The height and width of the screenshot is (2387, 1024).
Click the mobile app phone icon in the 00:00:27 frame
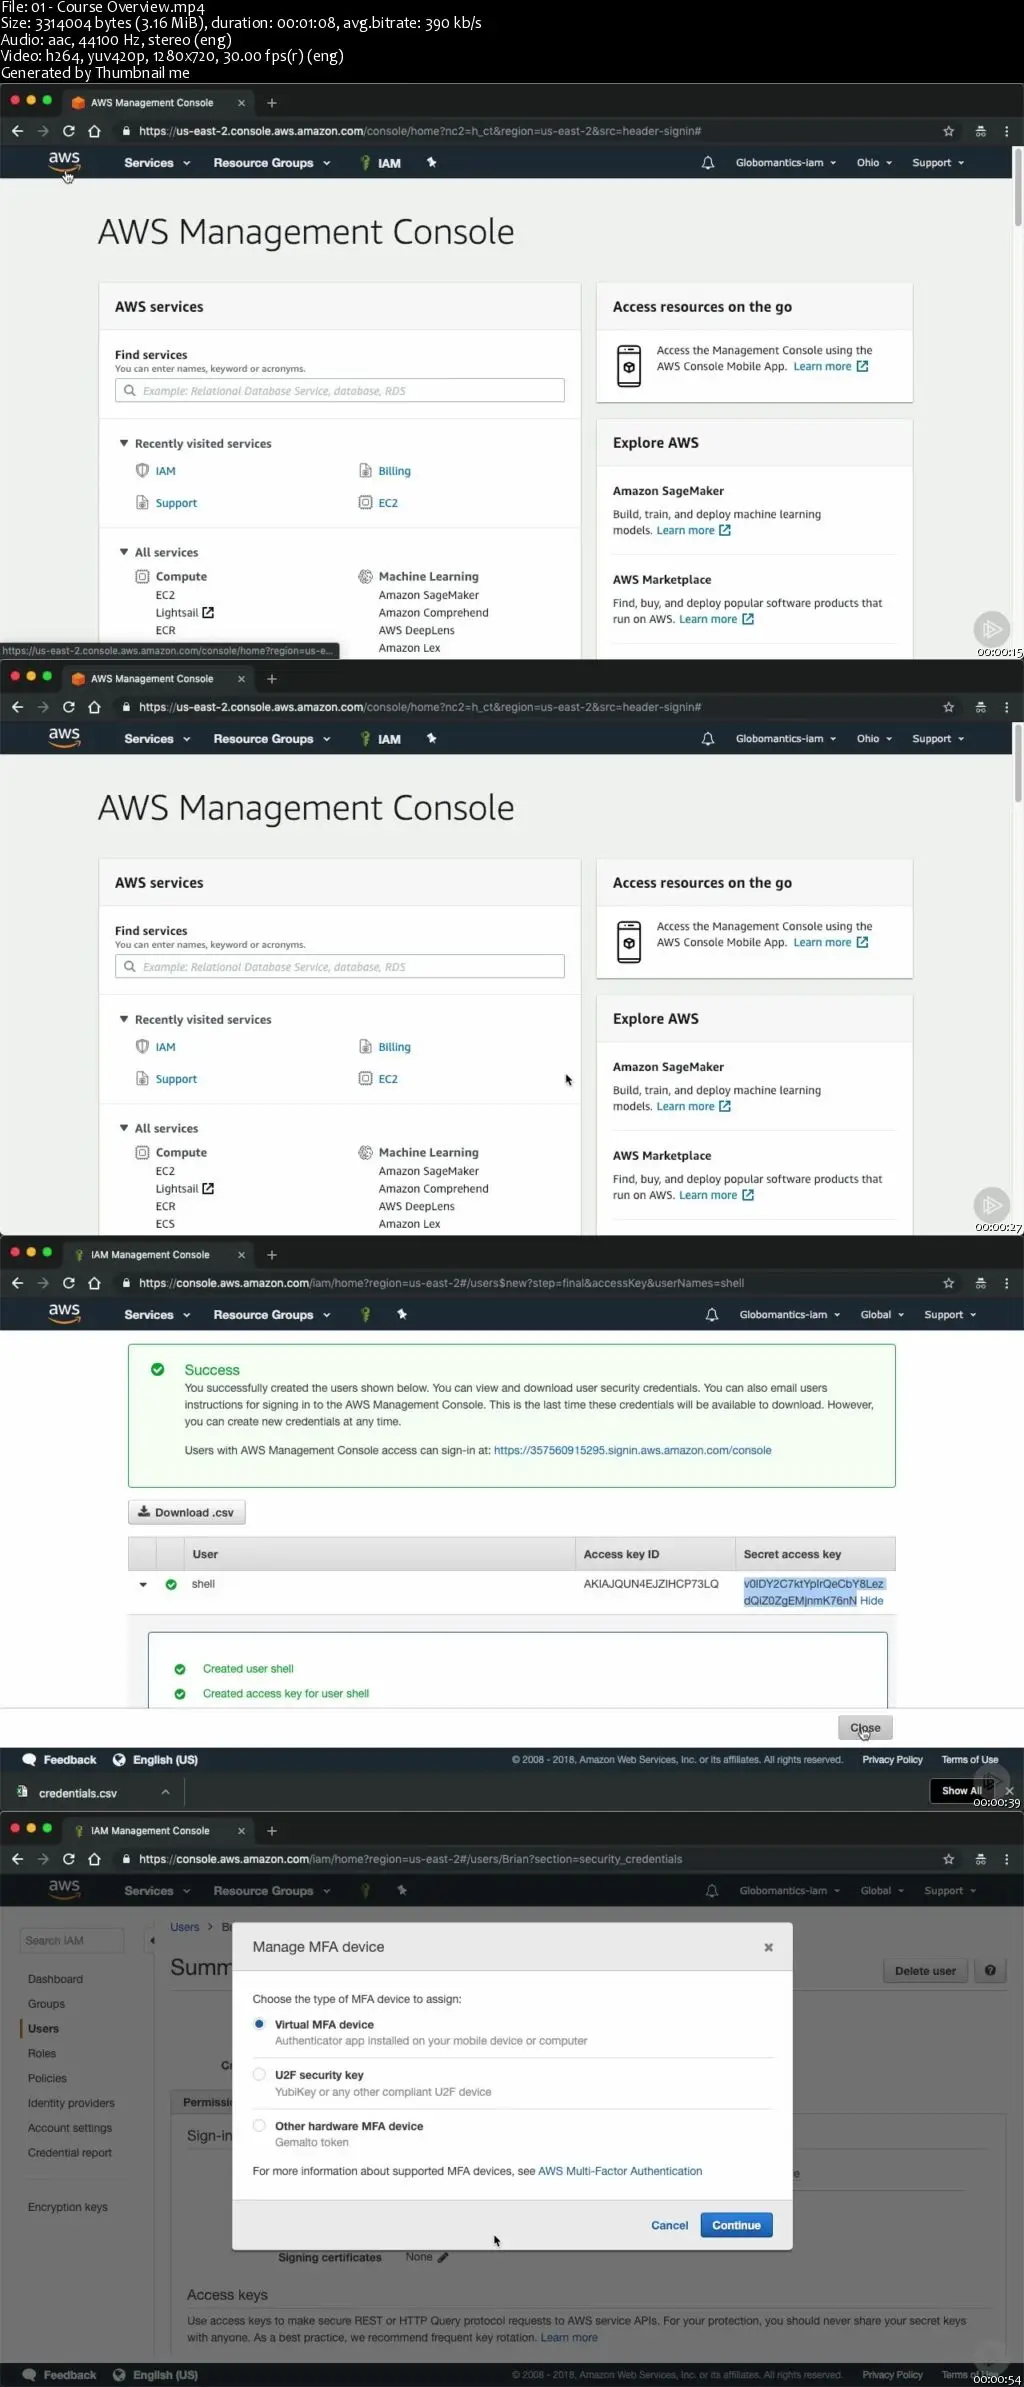point(629,942)
